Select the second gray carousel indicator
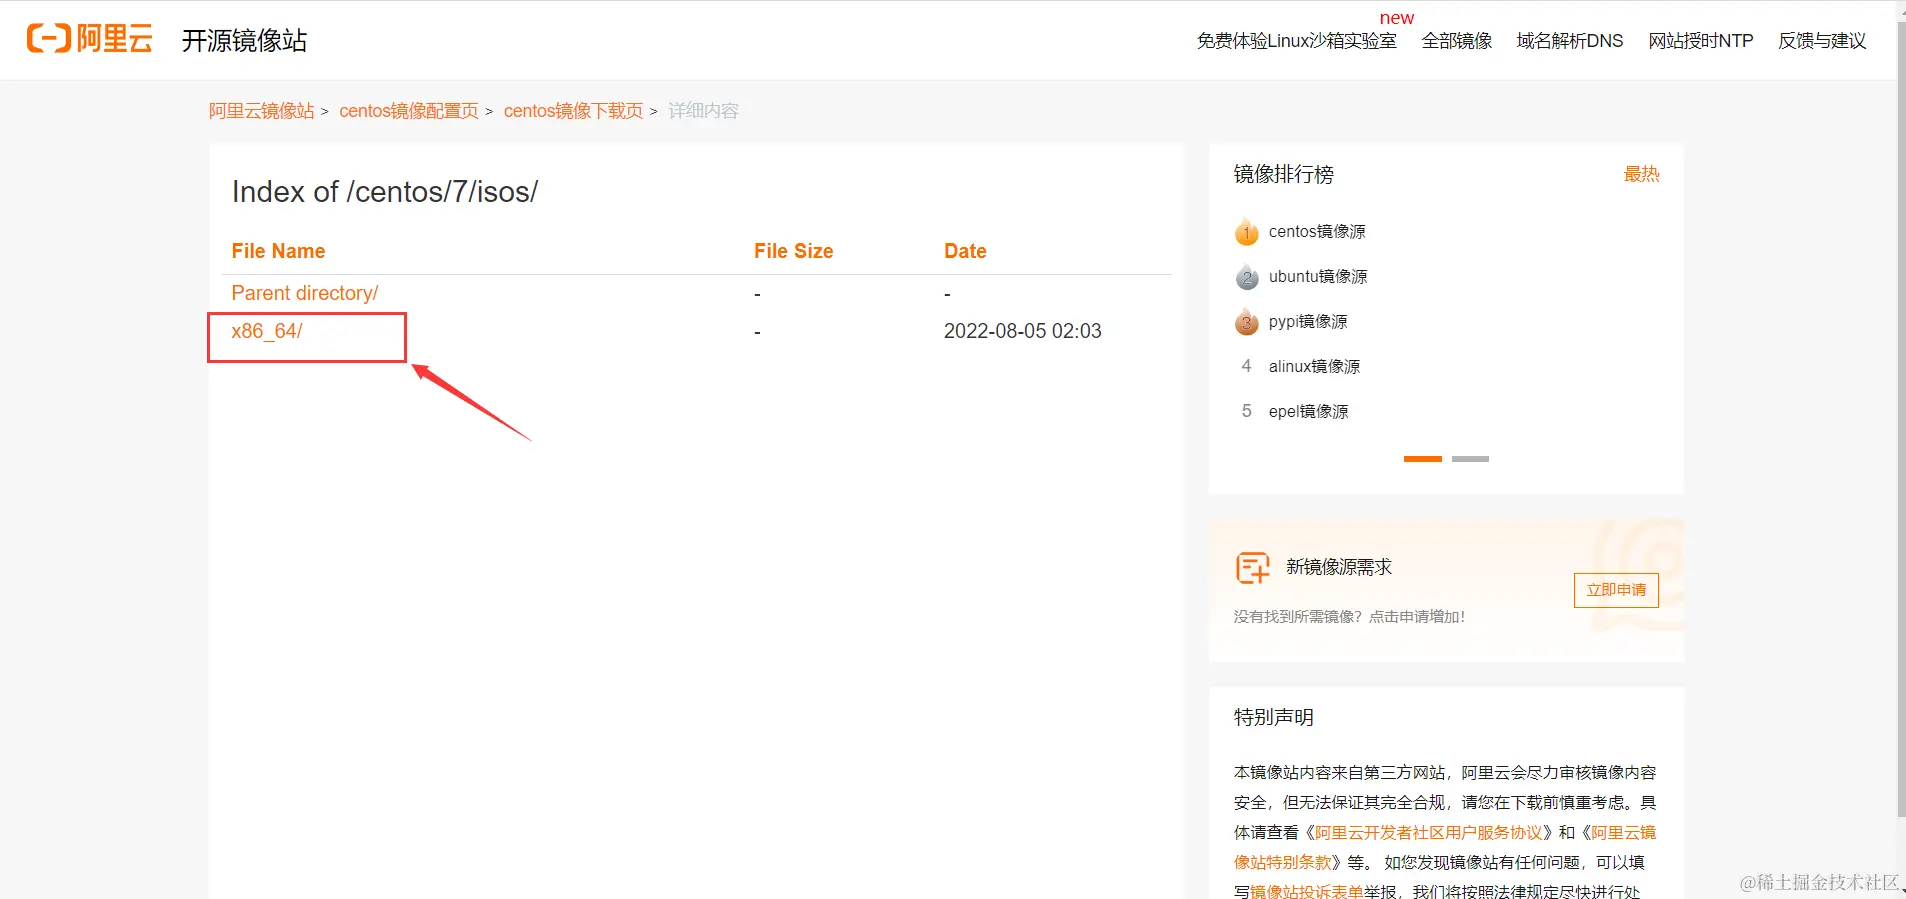 tap(1470, 459)
